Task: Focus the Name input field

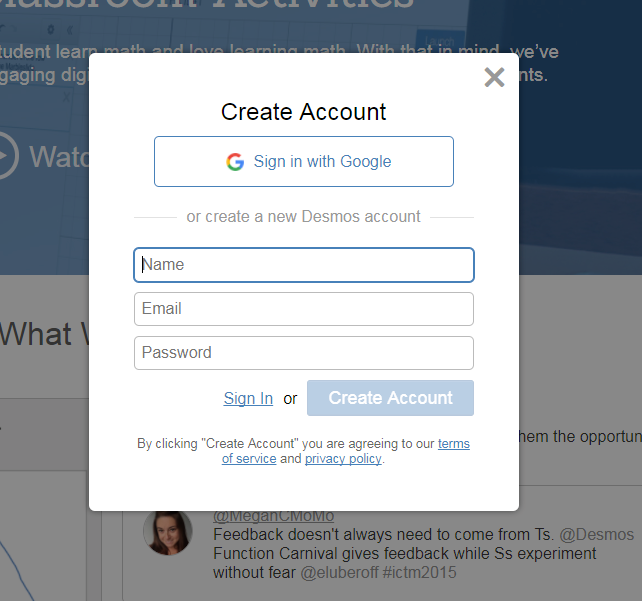Action: click(x=303, y=265)
